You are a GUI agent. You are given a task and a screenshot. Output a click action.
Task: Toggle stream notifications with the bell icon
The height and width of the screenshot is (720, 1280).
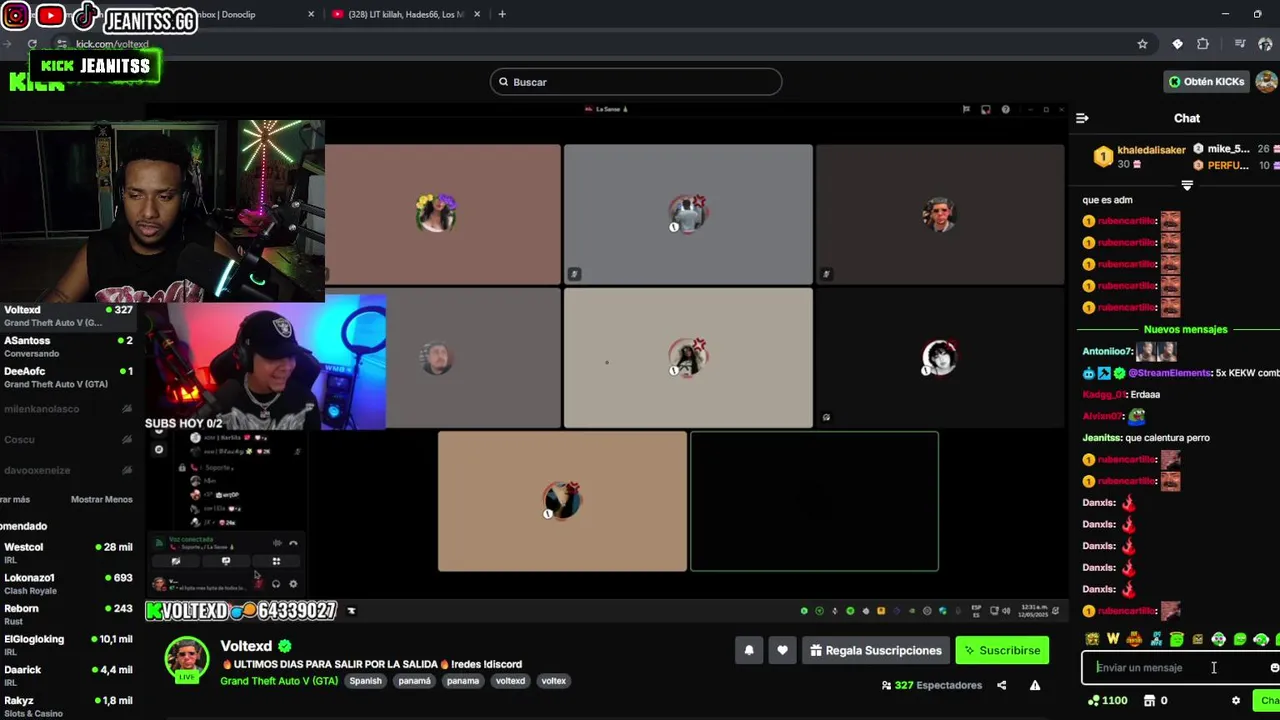coord(749,650)
